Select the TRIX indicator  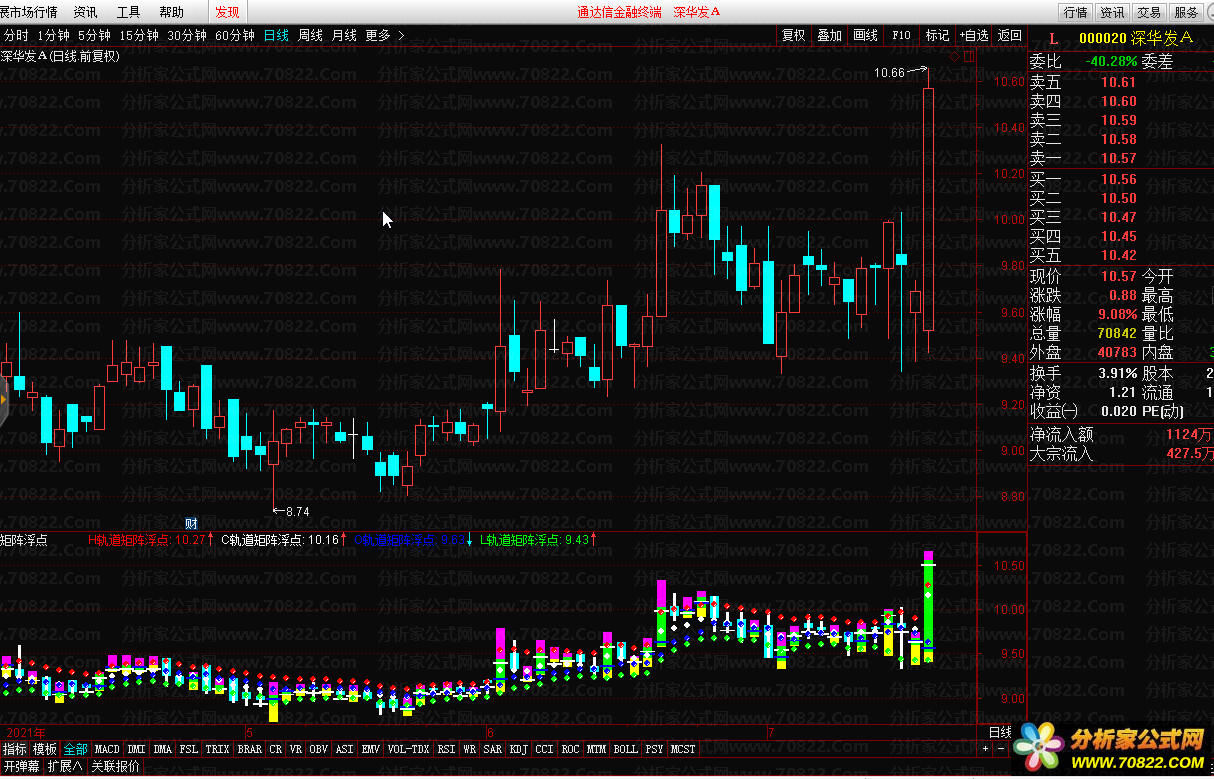click(218, 749)
